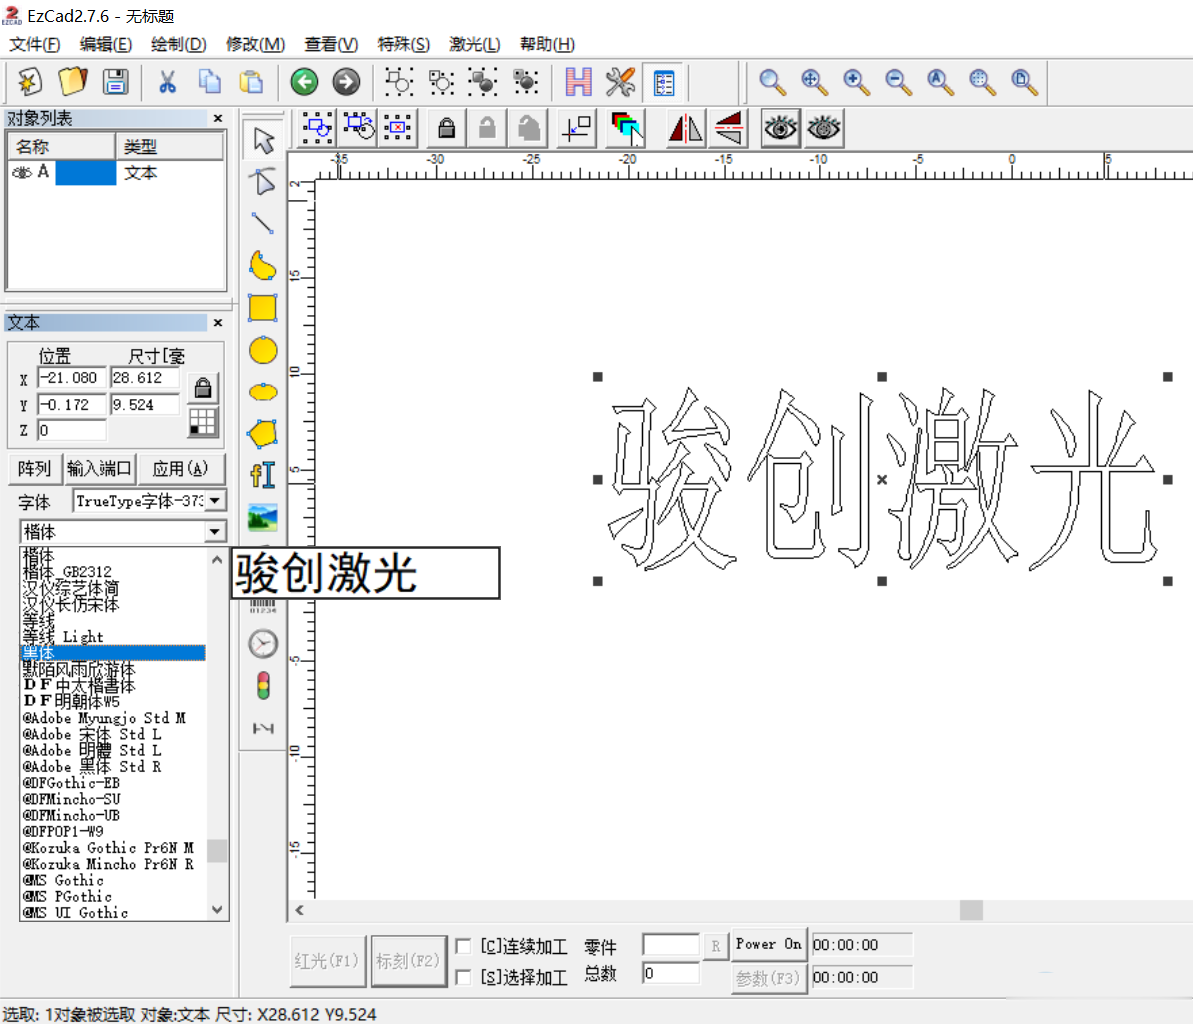
Task: Click the font list scrollbar thumb
Action: click(x=217, y=851)
